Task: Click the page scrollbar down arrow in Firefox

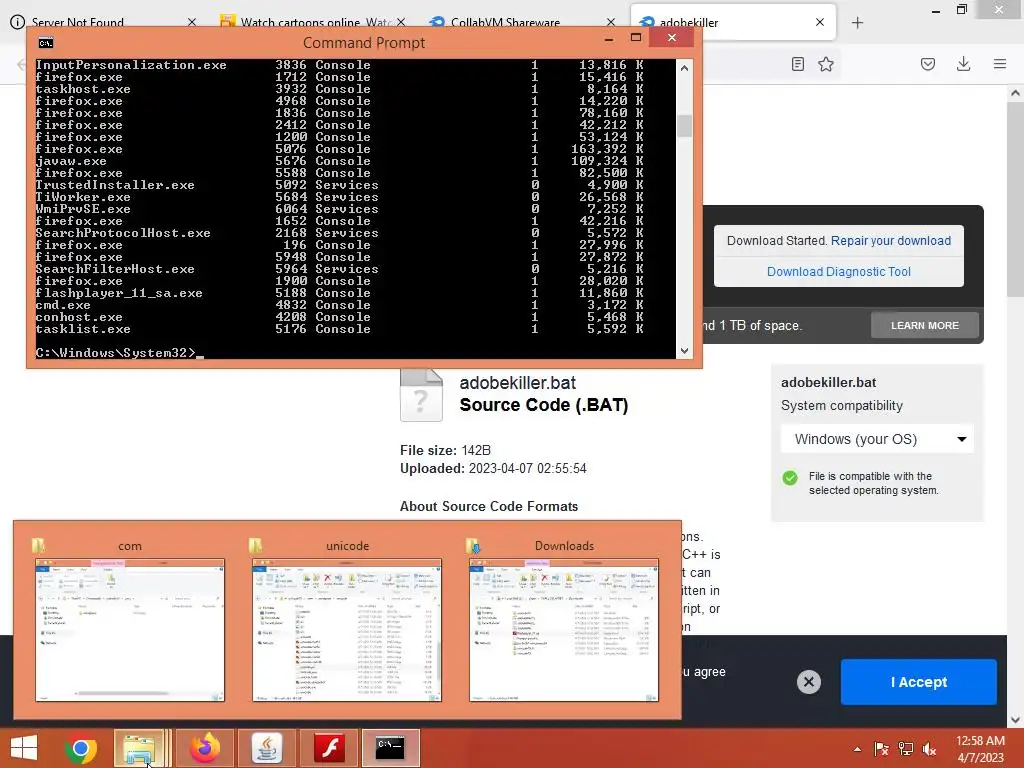Action: [1015, 720]
